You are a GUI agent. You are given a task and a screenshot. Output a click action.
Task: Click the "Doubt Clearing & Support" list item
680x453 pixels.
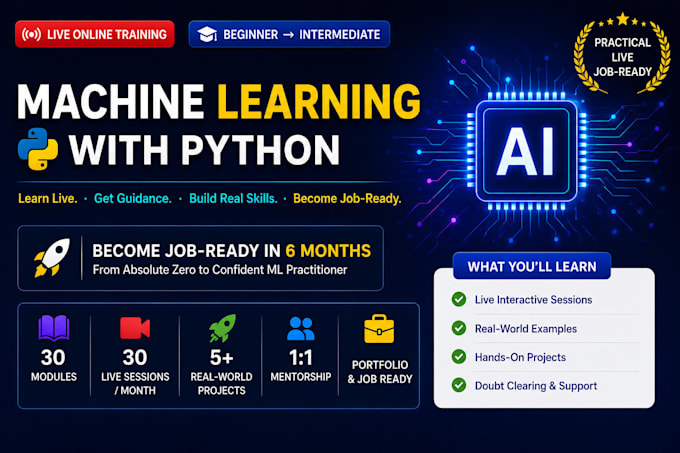coord(536,386)
